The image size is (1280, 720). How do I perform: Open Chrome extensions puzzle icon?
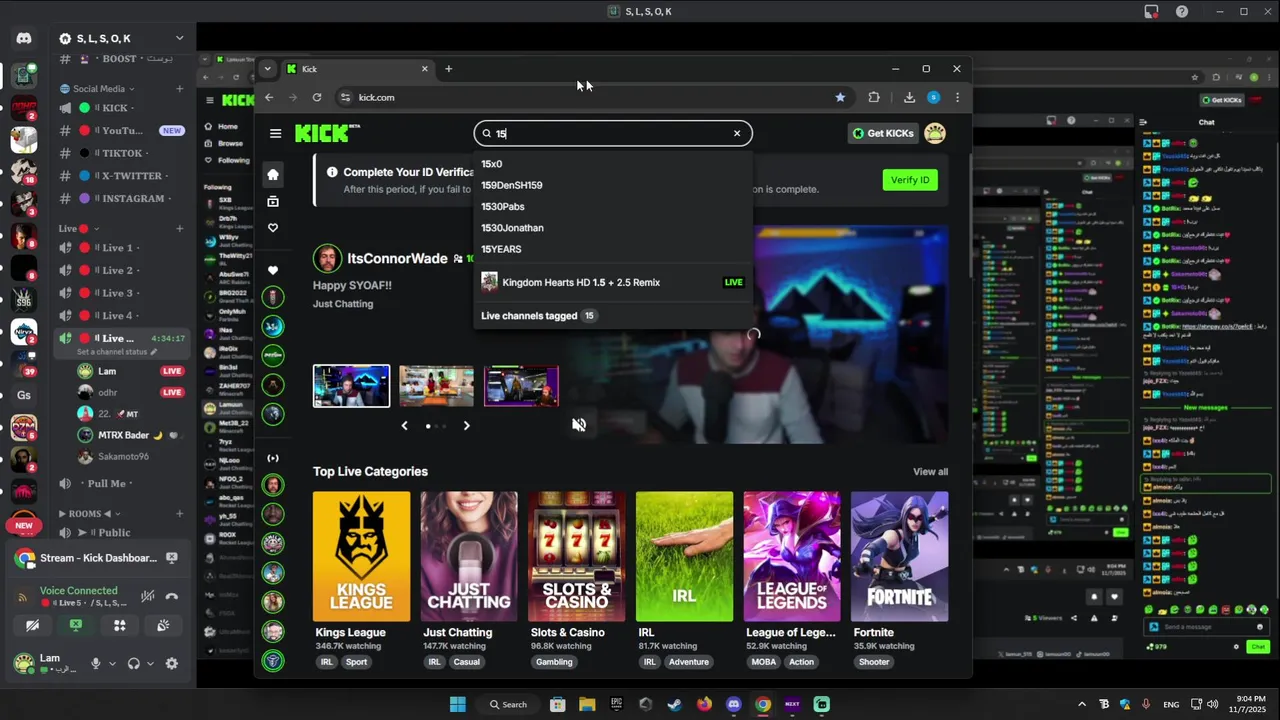point(874,97)
